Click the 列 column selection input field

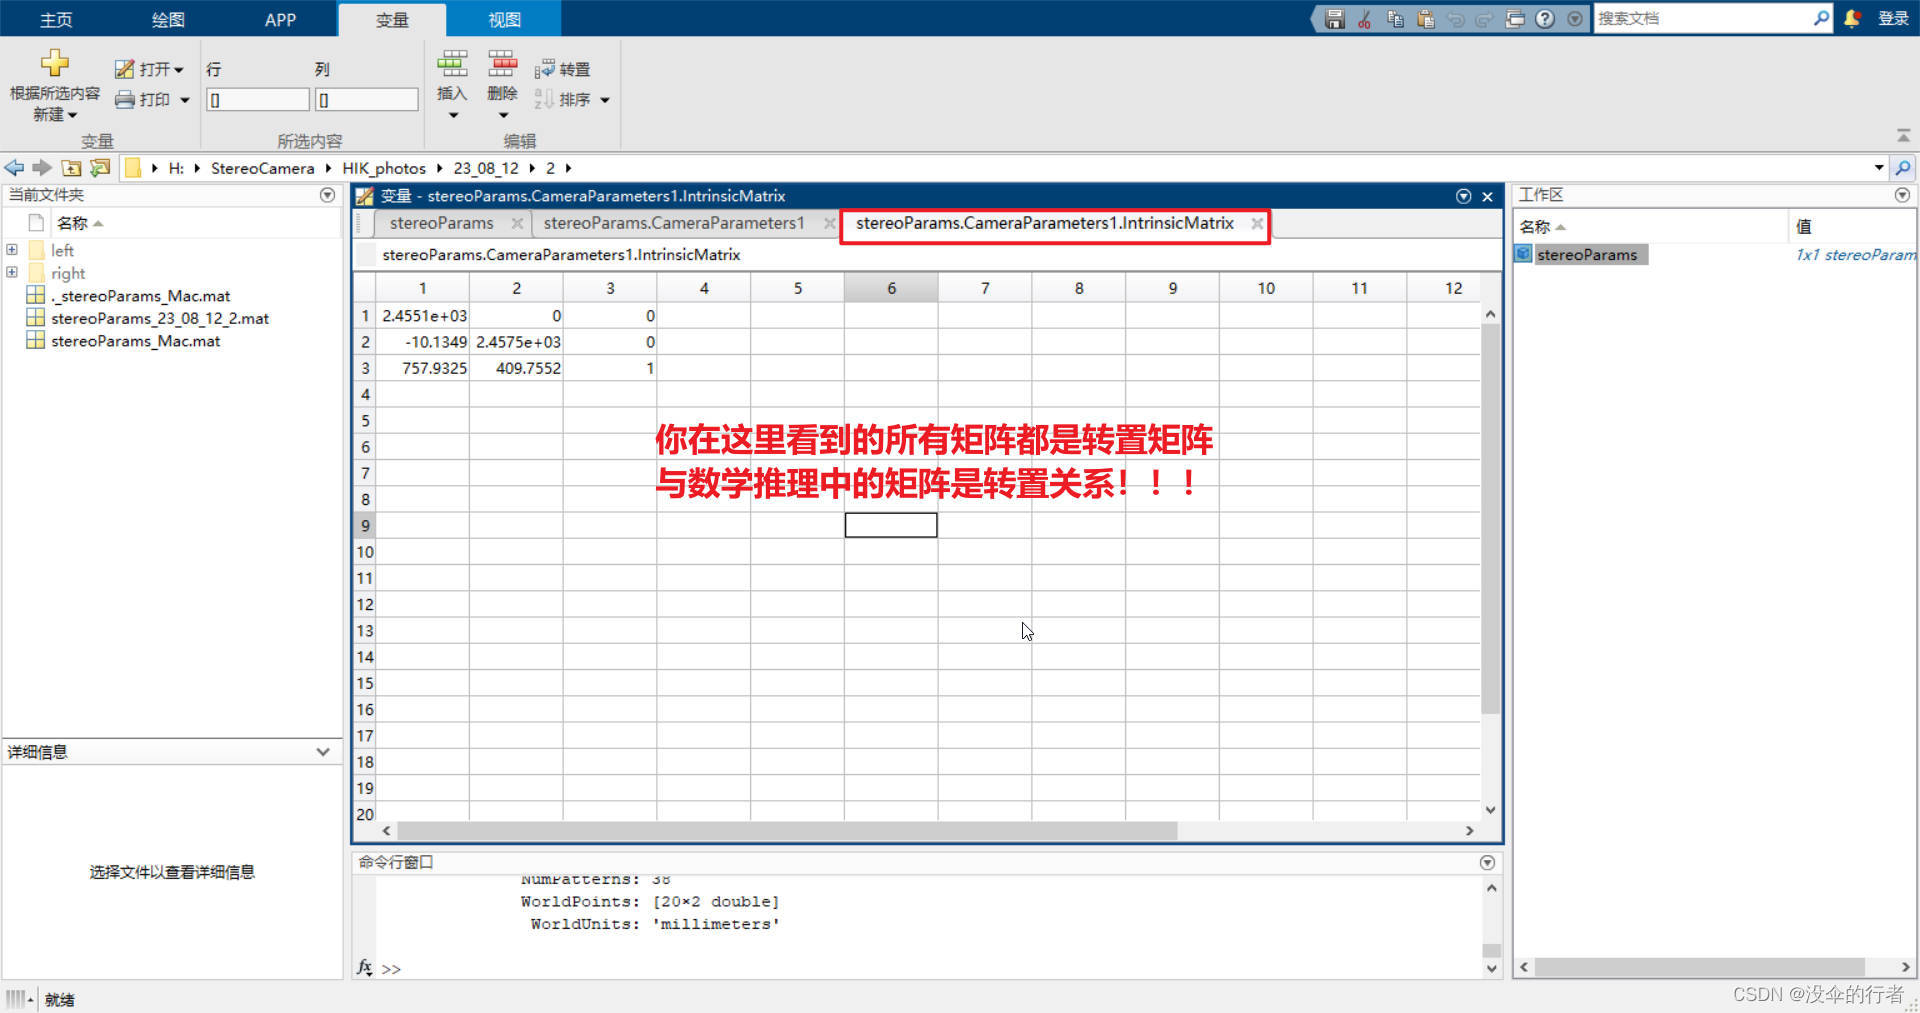(367, 100)
